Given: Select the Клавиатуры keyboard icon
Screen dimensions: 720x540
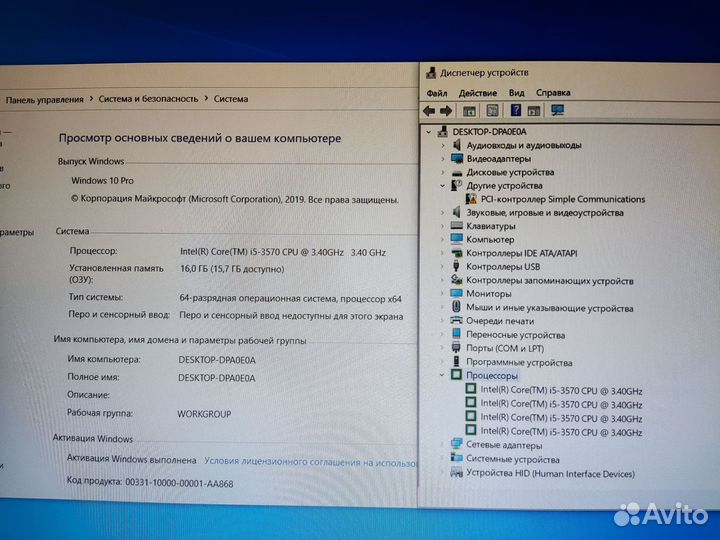Looking at the screenshot, I should 456,225.
